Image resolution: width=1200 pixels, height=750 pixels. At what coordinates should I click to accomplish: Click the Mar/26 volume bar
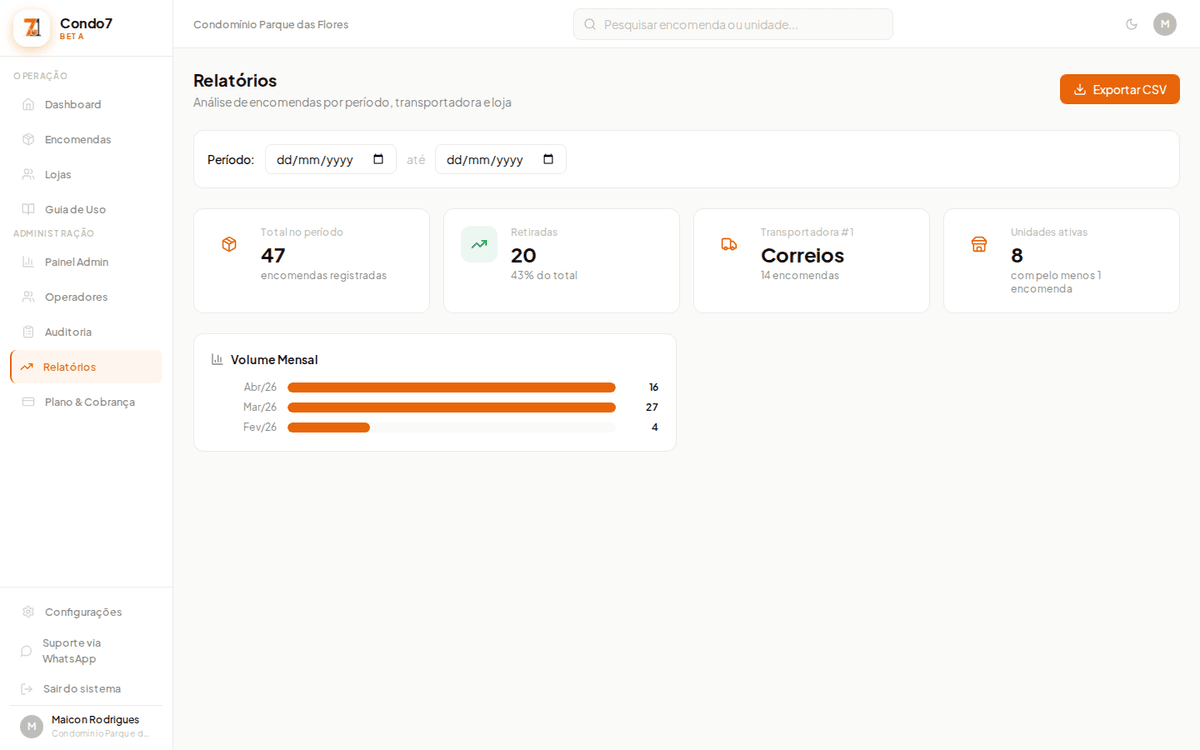click(x=451, y=407)
